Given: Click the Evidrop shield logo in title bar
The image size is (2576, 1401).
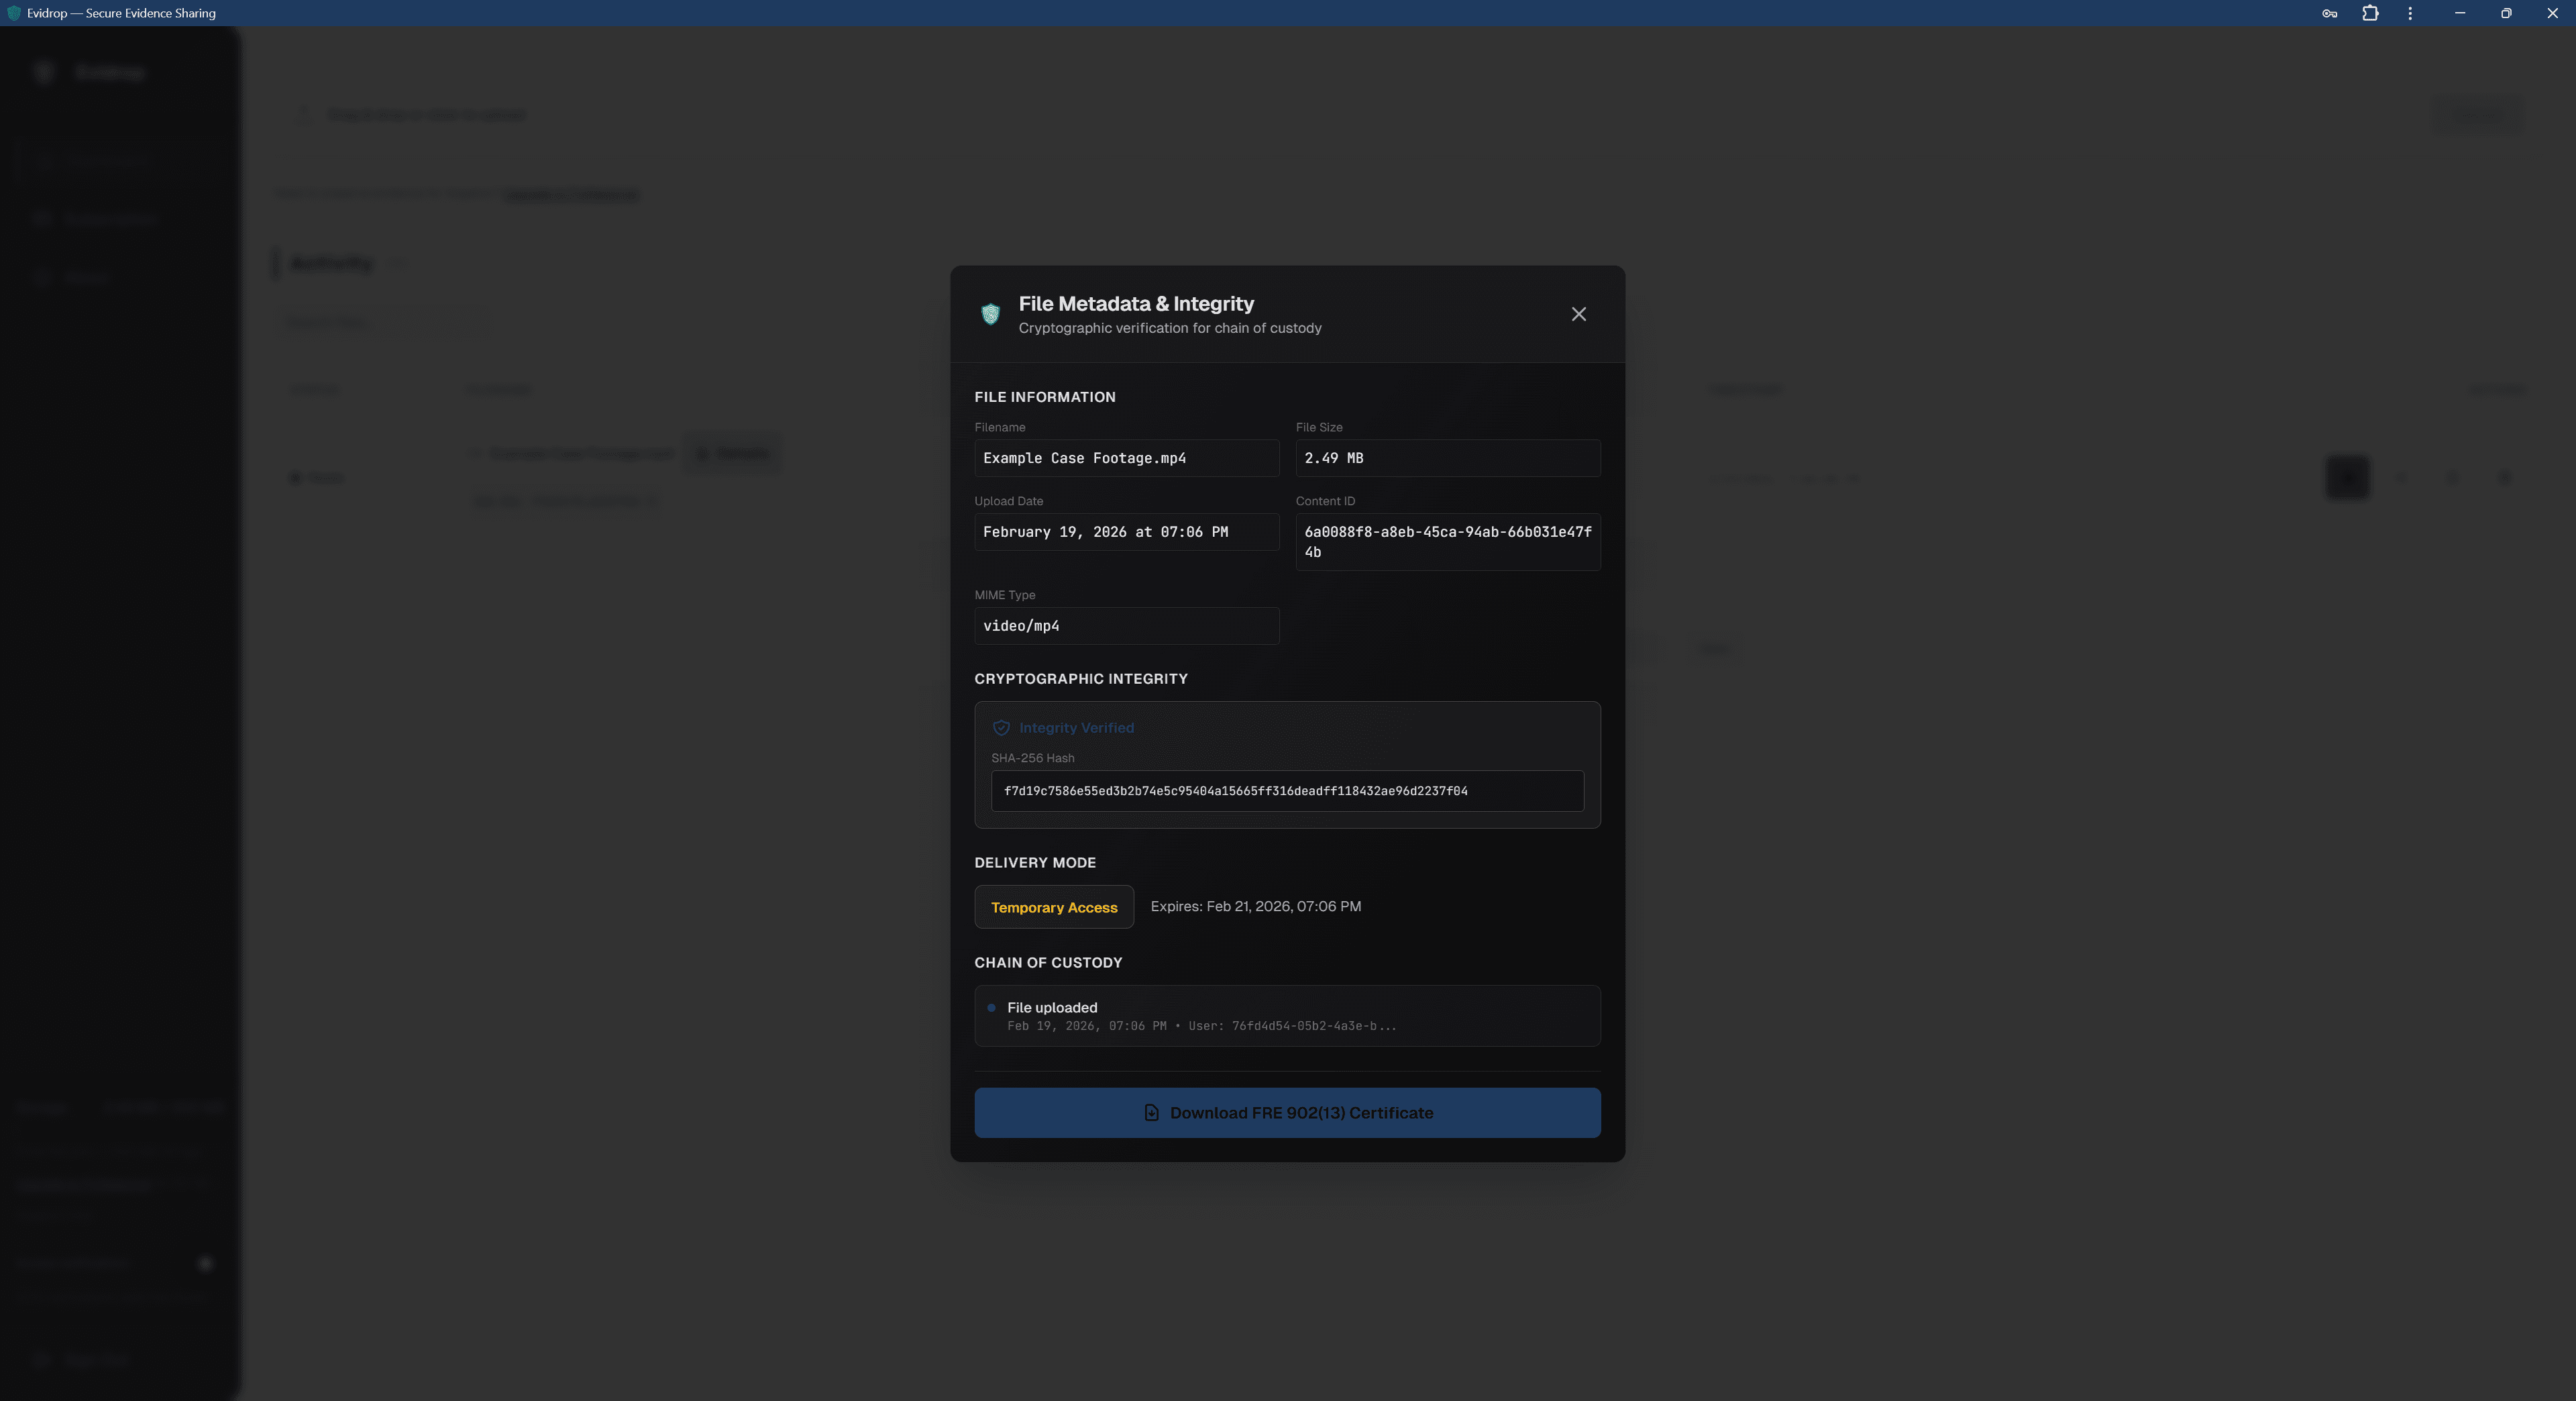Looking at the screenshot, I should point(13,13).
